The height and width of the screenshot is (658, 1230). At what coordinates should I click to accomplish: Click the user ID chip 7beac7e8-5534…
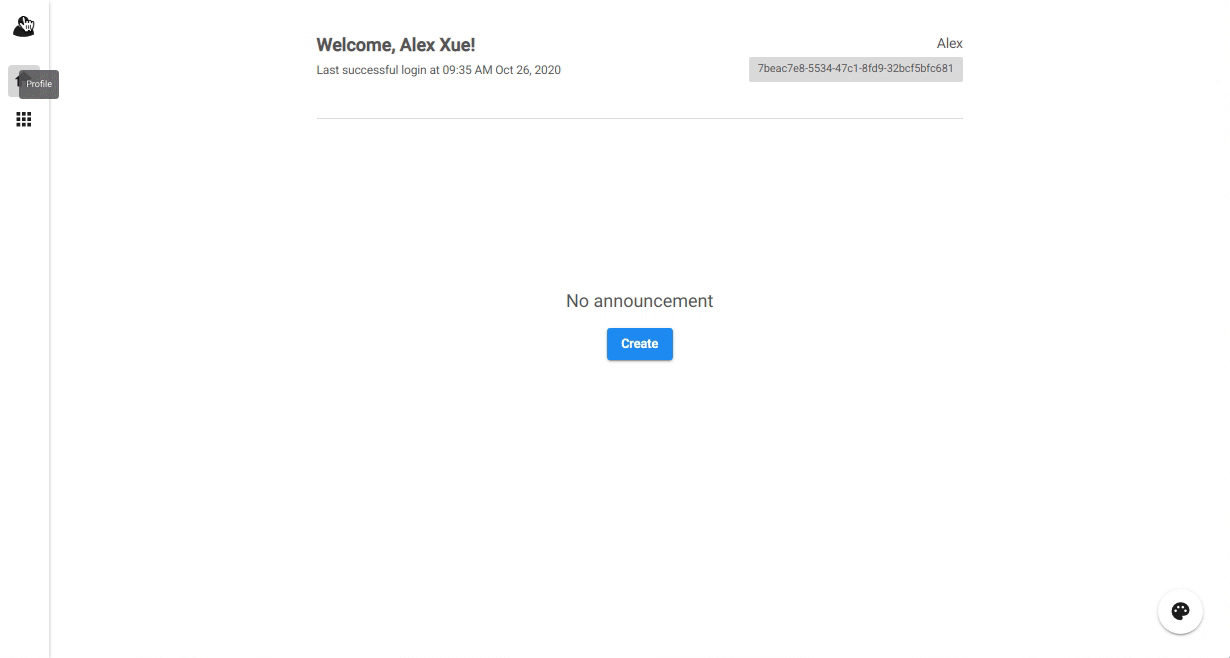click(x=856, y=69)
